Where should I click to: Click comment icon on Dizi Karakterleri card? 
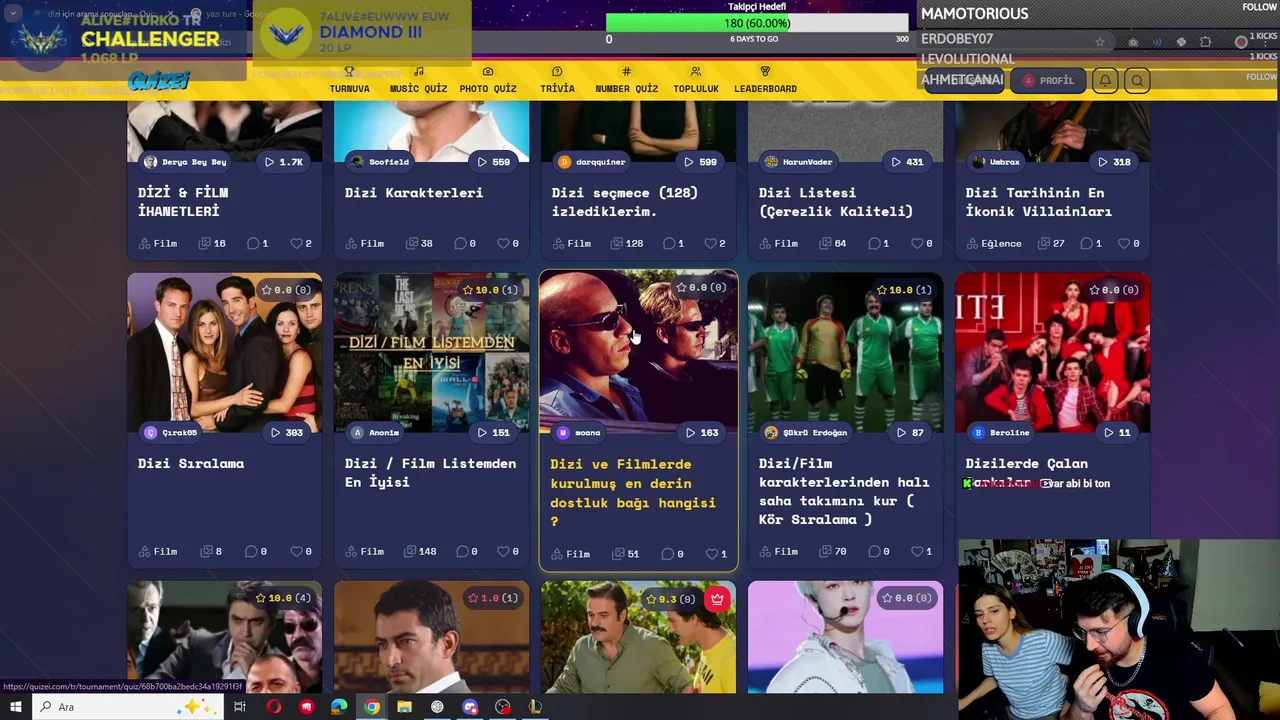click(459, 243)
